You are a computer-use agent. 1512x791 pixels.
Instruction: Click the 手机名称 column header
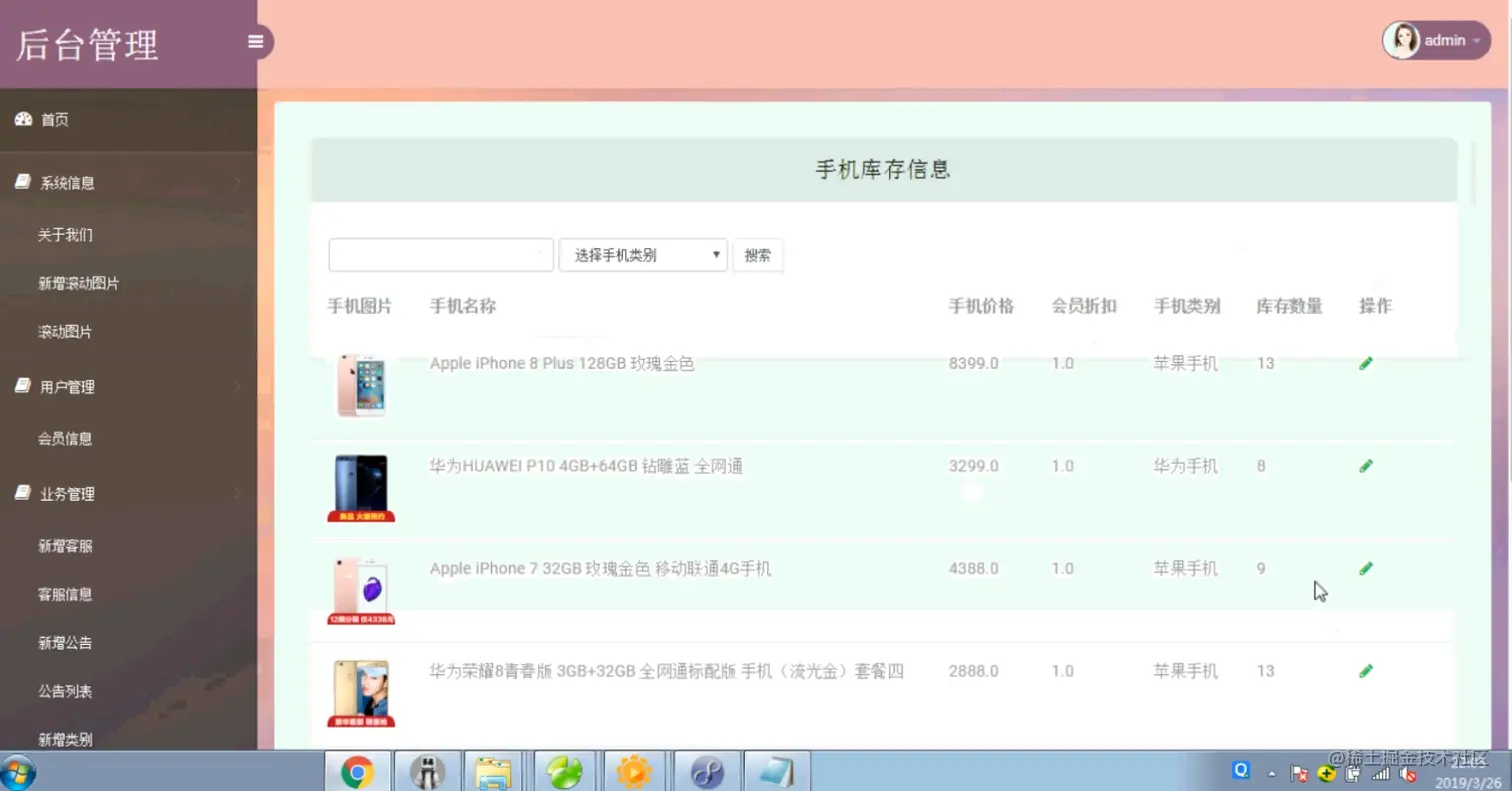point(463,306)
